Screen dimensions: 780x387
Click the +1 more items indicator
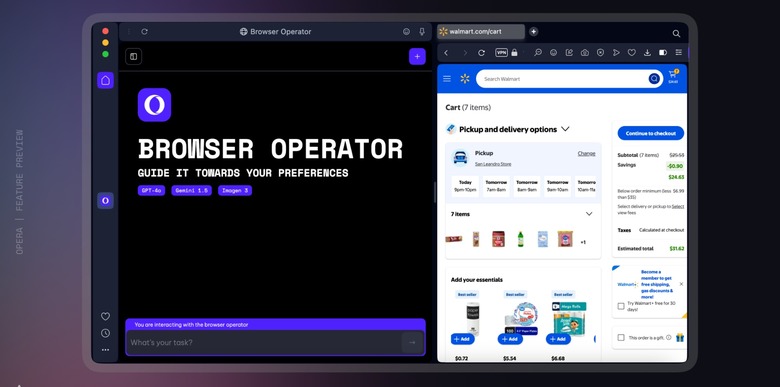pyautogui.click(x=583, y=242)
